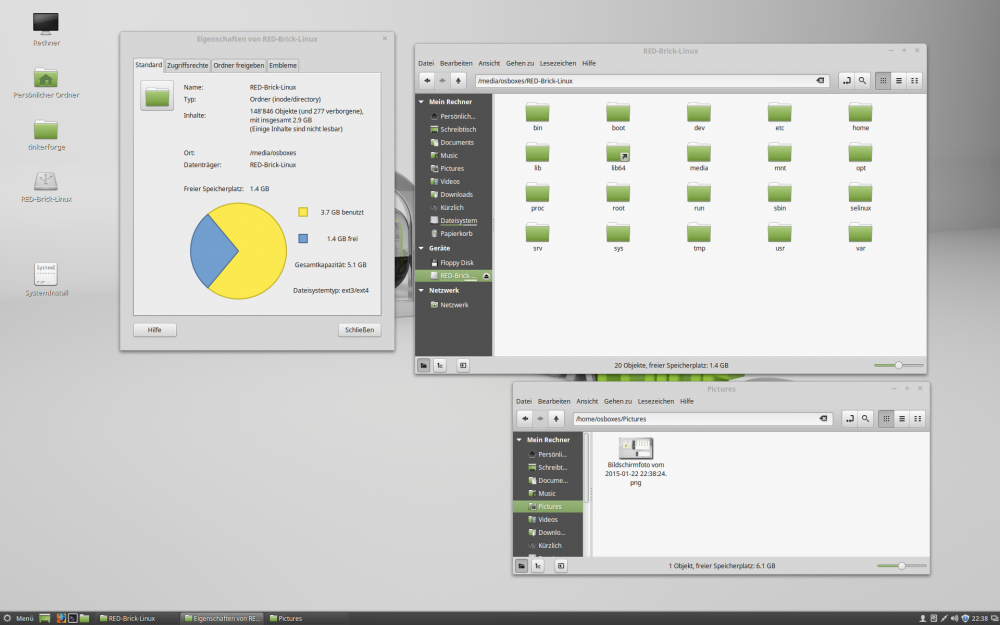Collapse the Netzwerk sidebar section
Image resolution: width=1000 pixels, height=625 pixels.
point(421,291)
